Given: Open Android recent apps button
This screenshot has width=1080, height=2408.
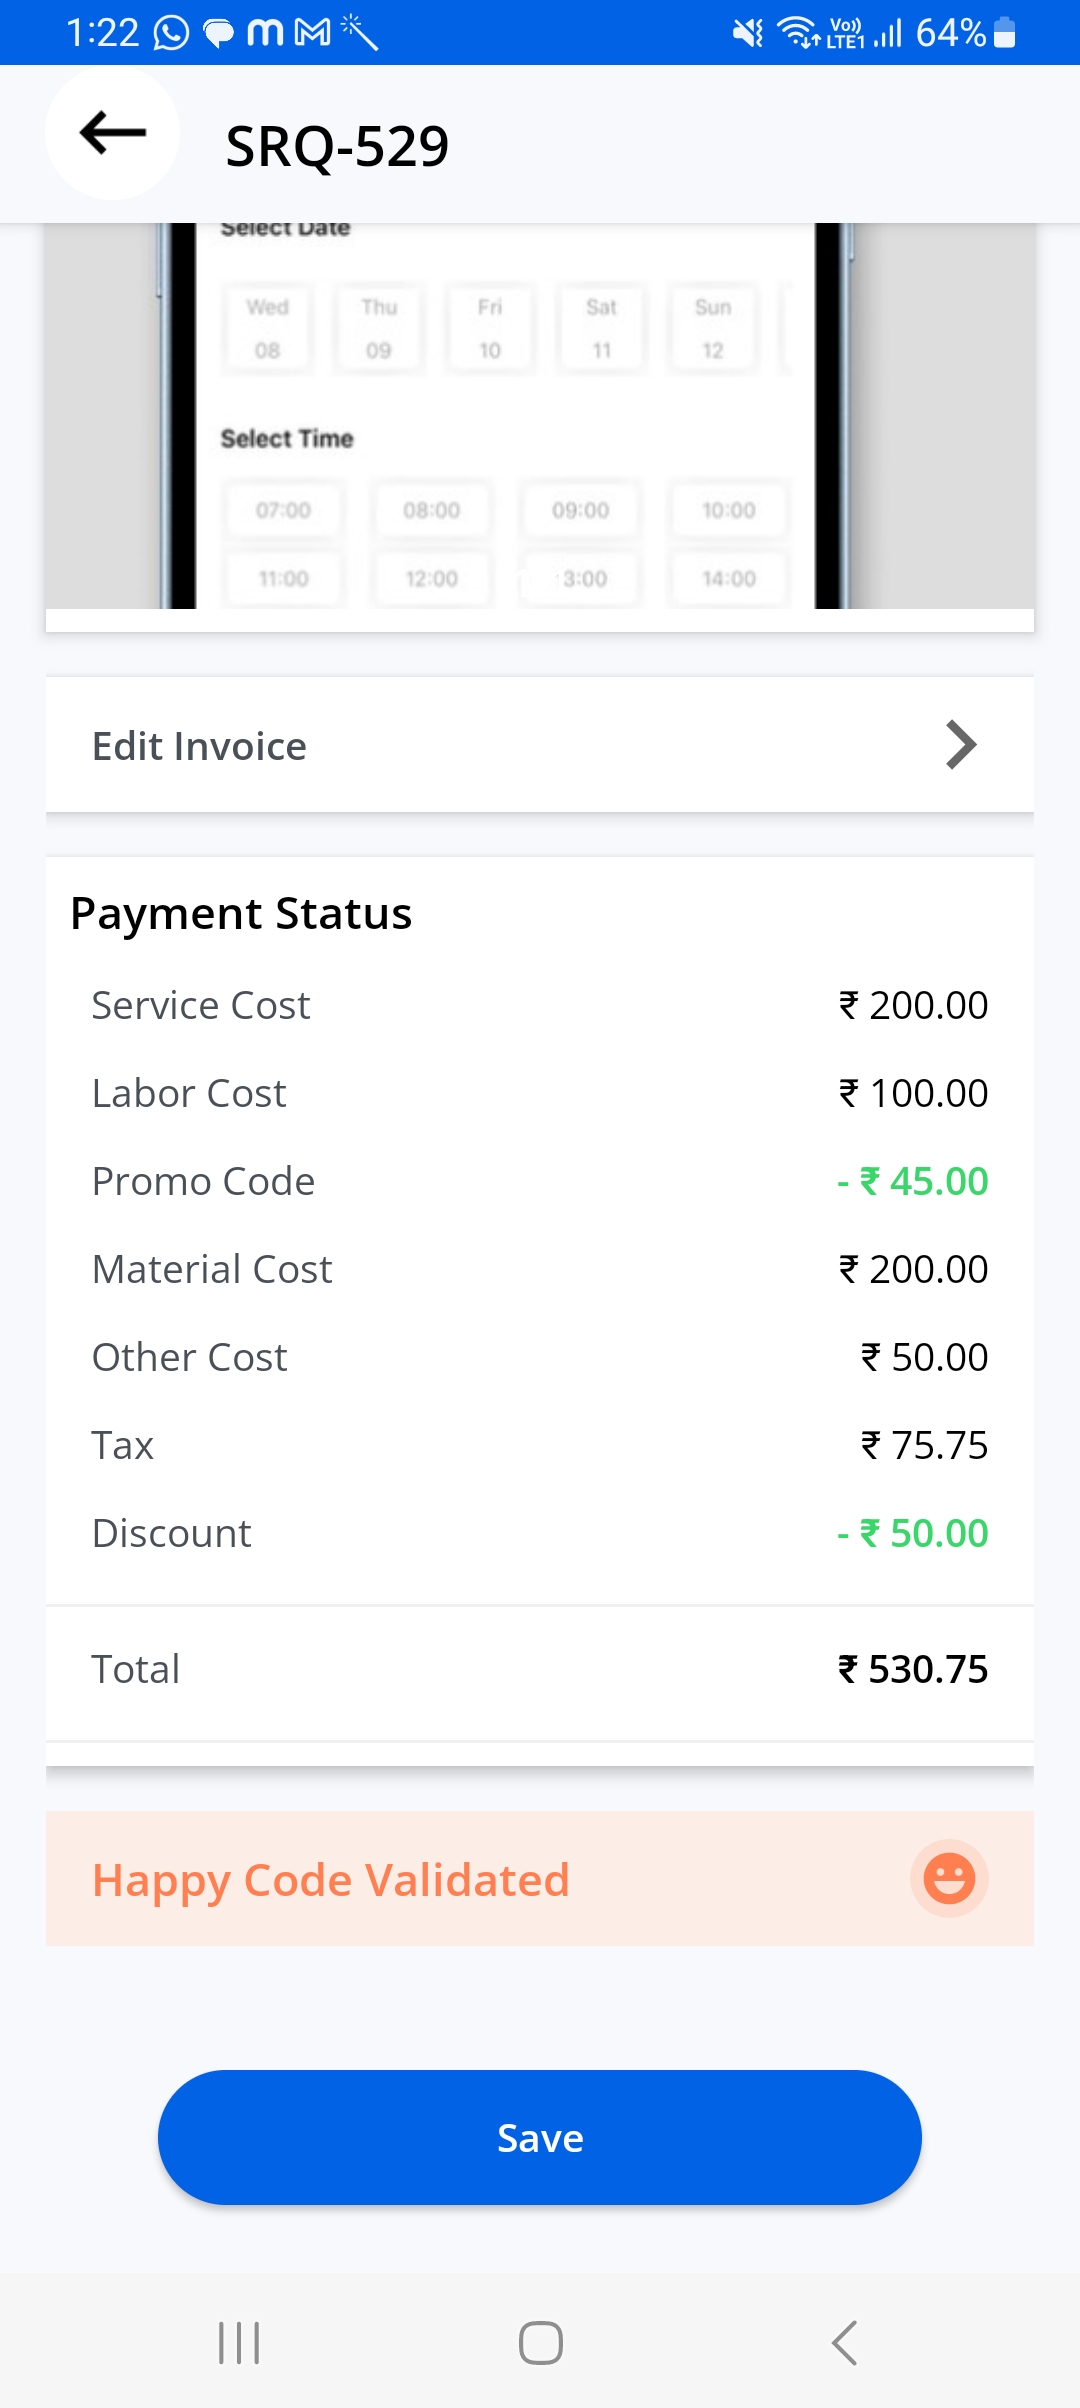Looking at the screenshot, I should 239,2343.
